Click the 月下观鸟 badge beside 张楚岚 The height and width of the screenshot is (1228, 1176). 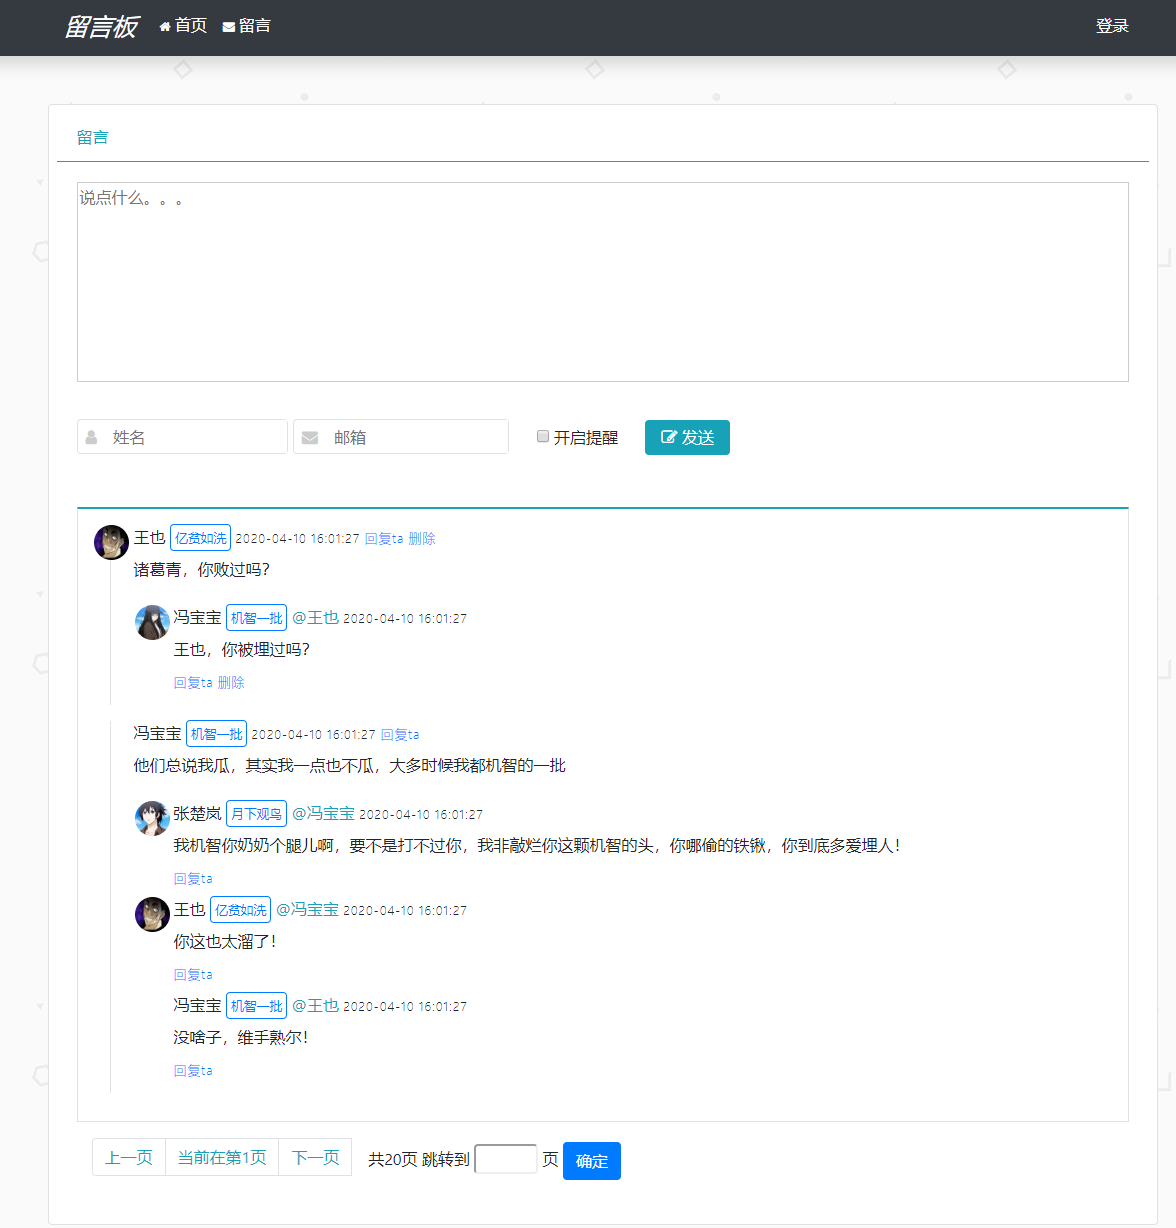pyautogui.click(x=256, y=813)
